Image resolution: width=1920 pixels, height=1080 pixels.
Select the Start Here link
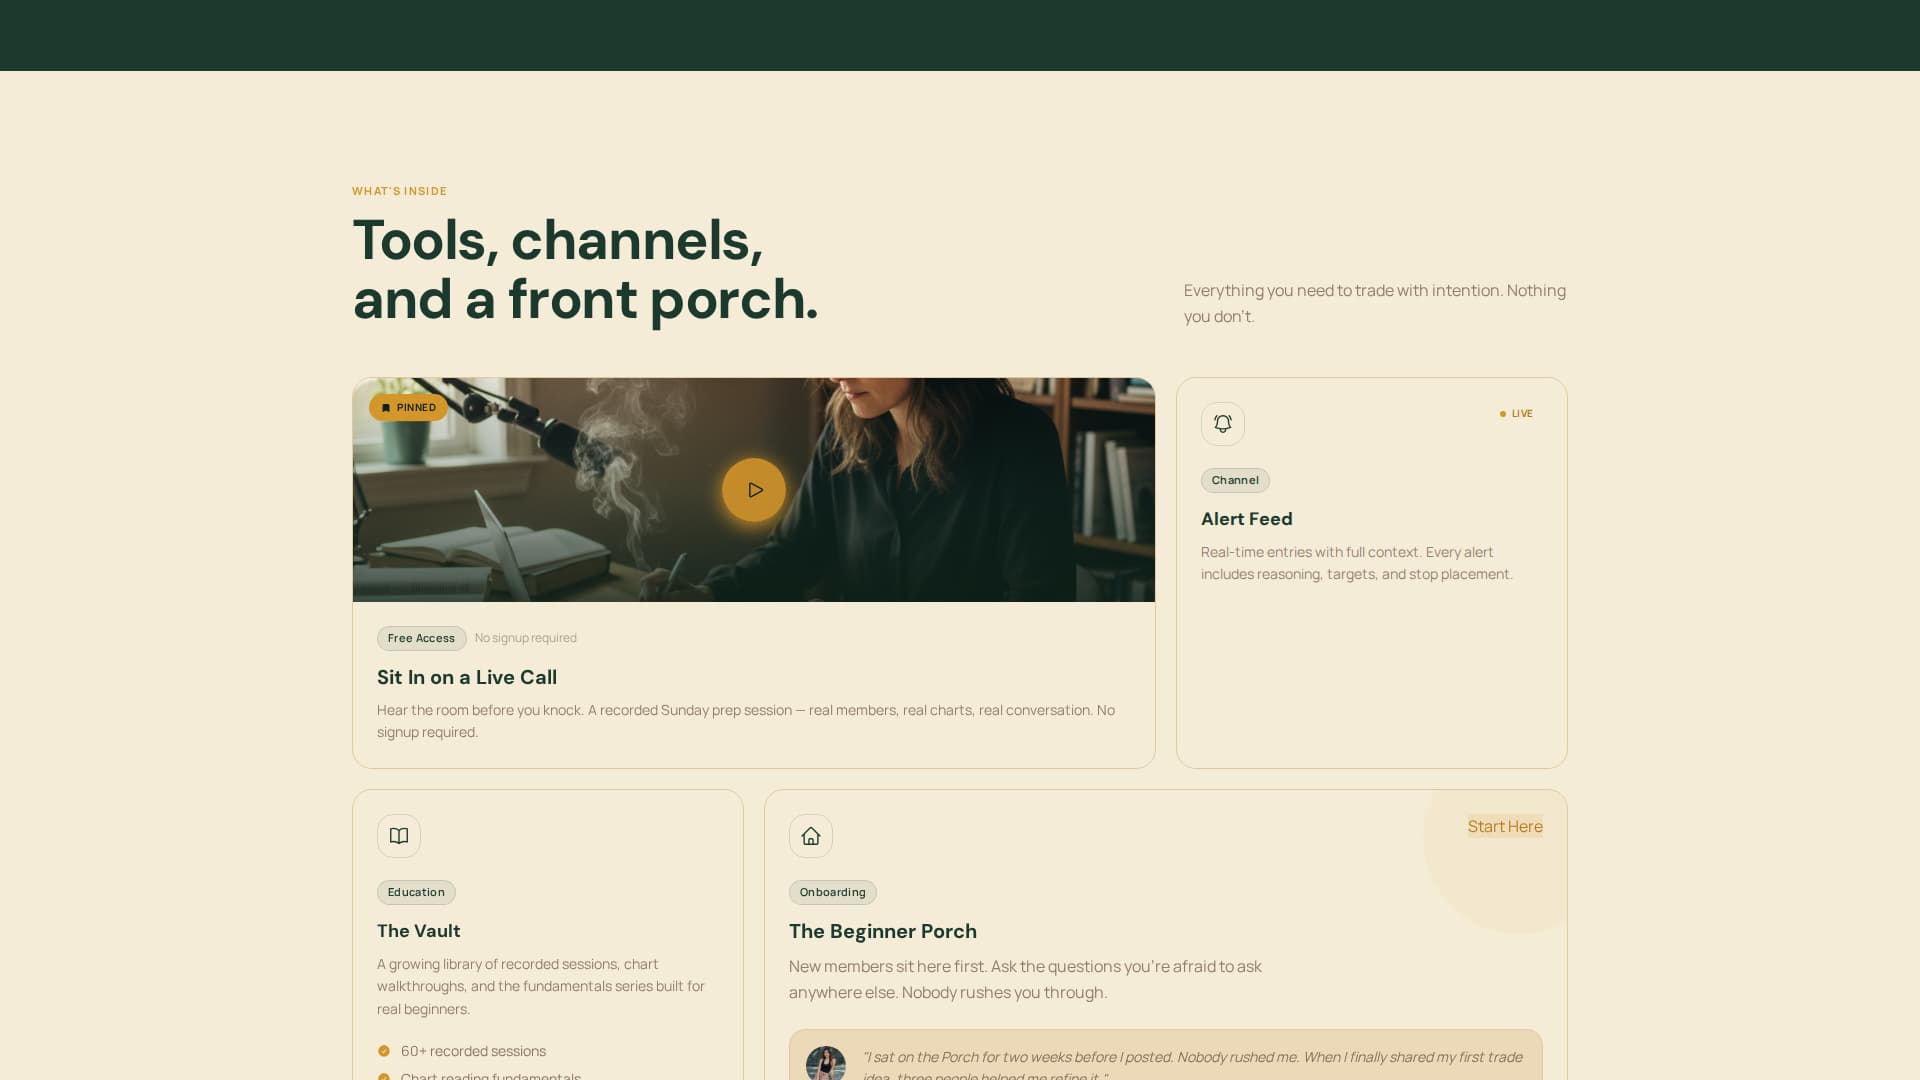[1505, 826]
